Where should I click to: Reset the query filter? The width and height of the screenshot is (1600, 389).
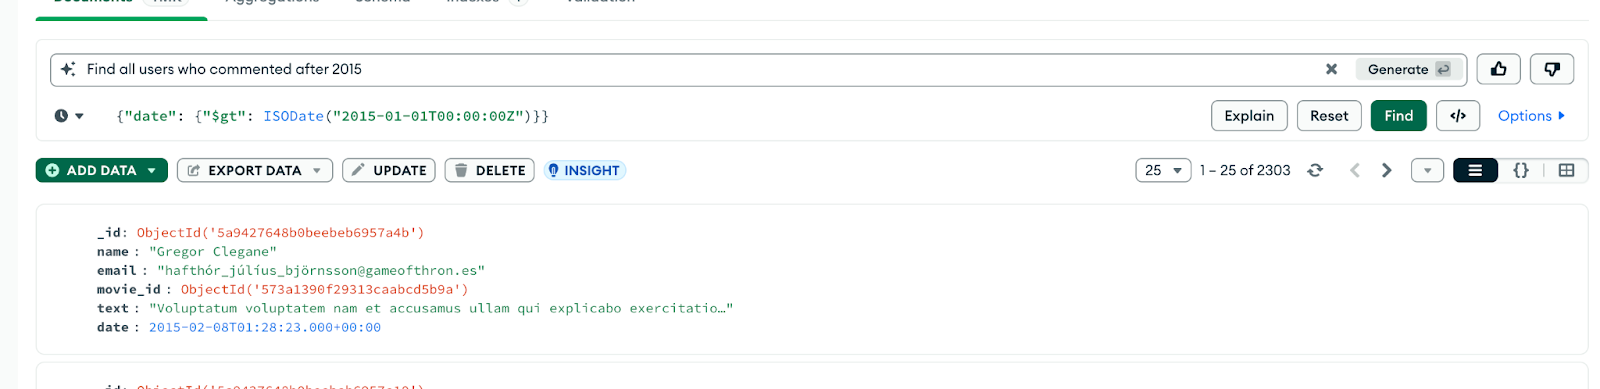[1329, 116]
